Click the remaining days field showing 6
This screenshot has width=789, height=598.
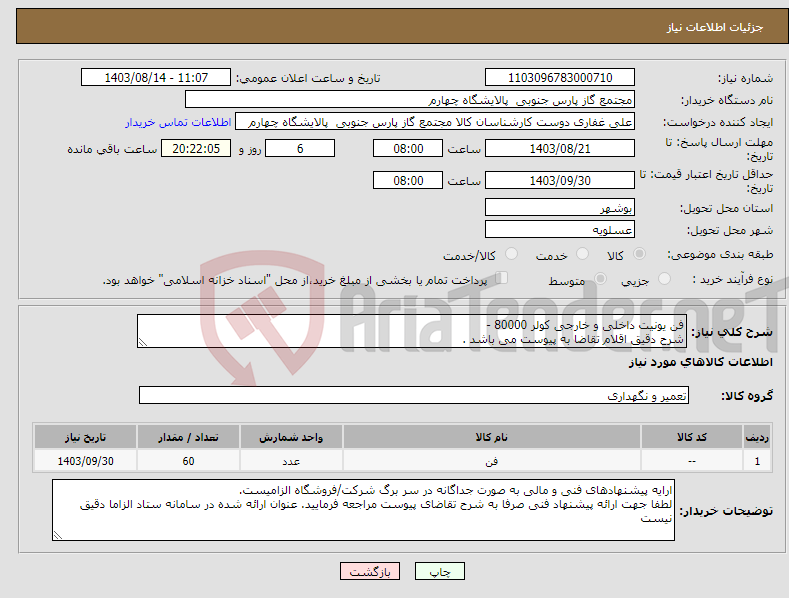point(300,148)
